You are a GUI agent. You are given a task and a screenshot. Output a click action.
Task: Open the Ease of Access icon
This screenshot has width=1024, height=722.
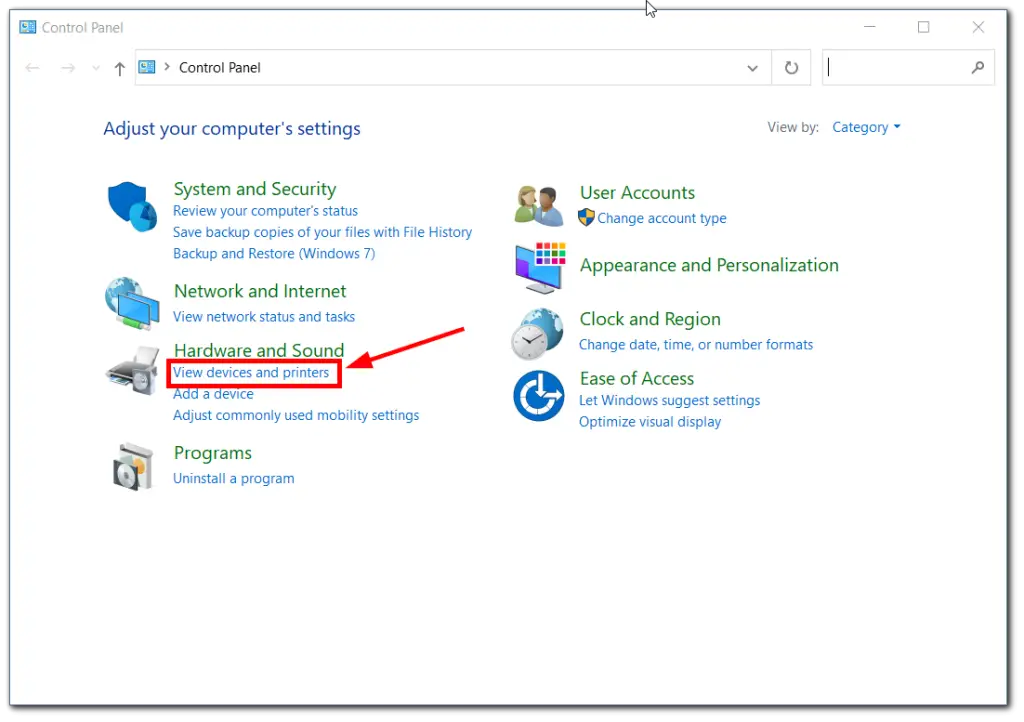(x=538, y=396)
